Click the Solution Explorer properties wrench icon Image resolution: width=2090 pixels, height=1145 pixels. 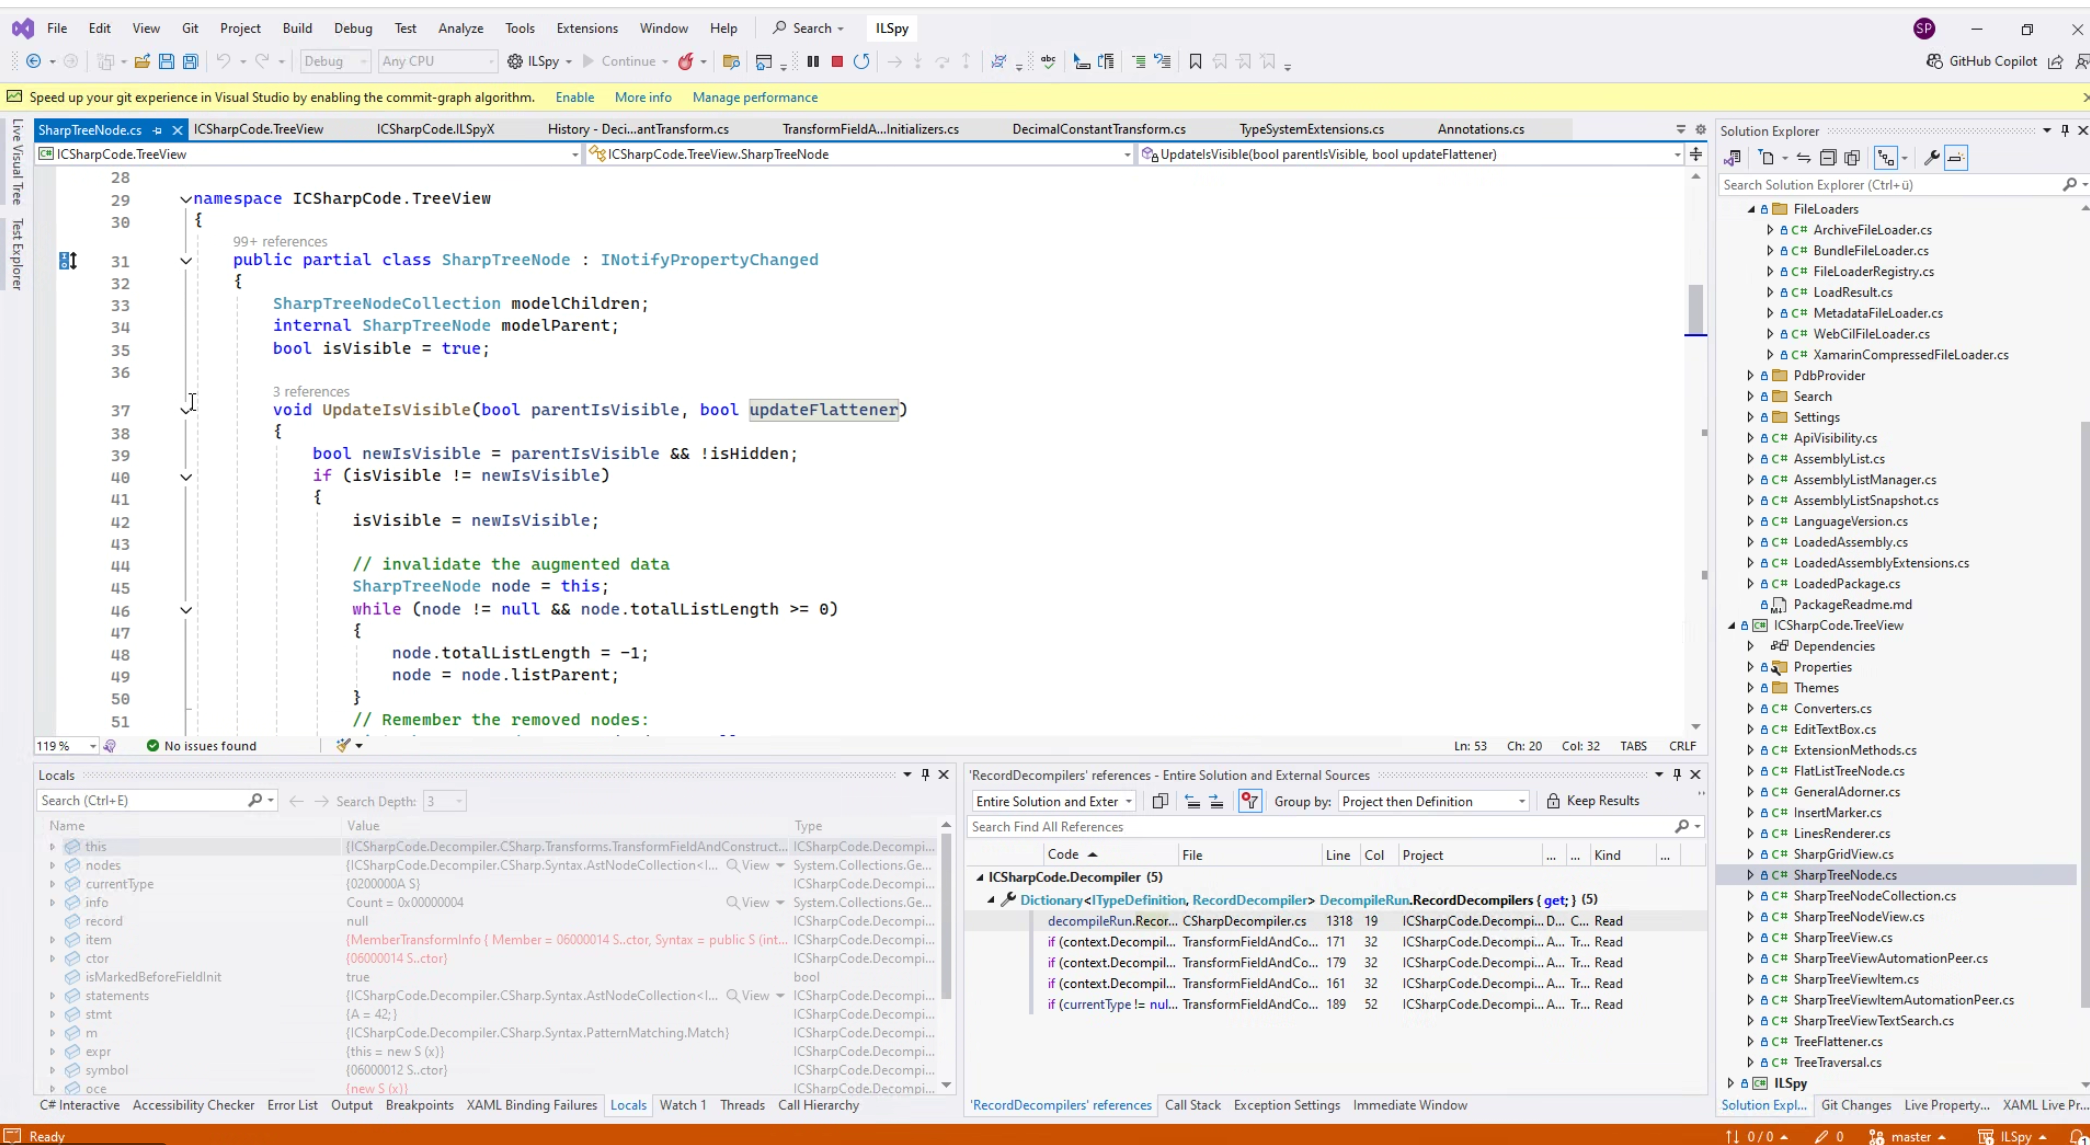[1931, 158]
